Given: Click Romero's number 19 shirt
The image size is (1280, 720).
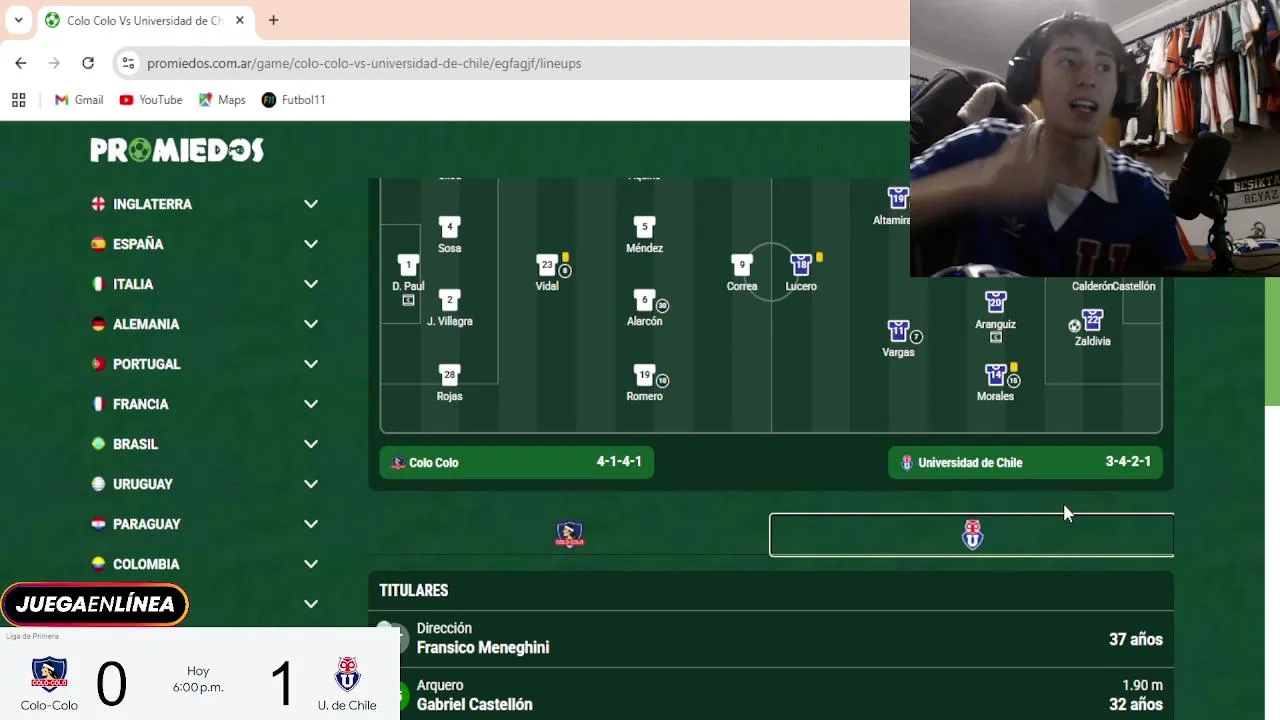Looking at the screenshot, I should pos(644,375).
